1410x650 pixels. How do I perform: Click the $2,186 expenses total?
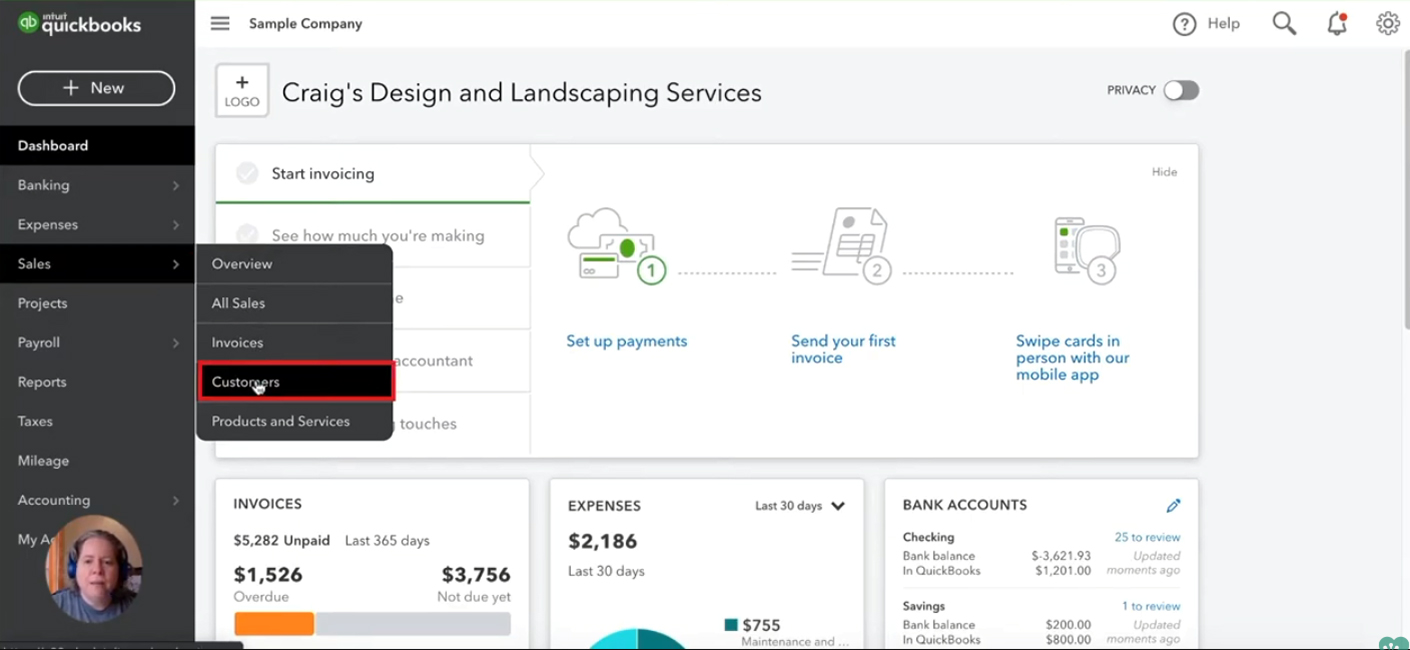point(602,541)
